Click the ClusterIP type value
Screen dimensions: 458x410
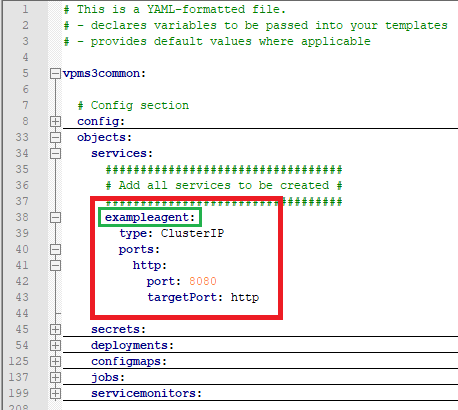[192, 233]
